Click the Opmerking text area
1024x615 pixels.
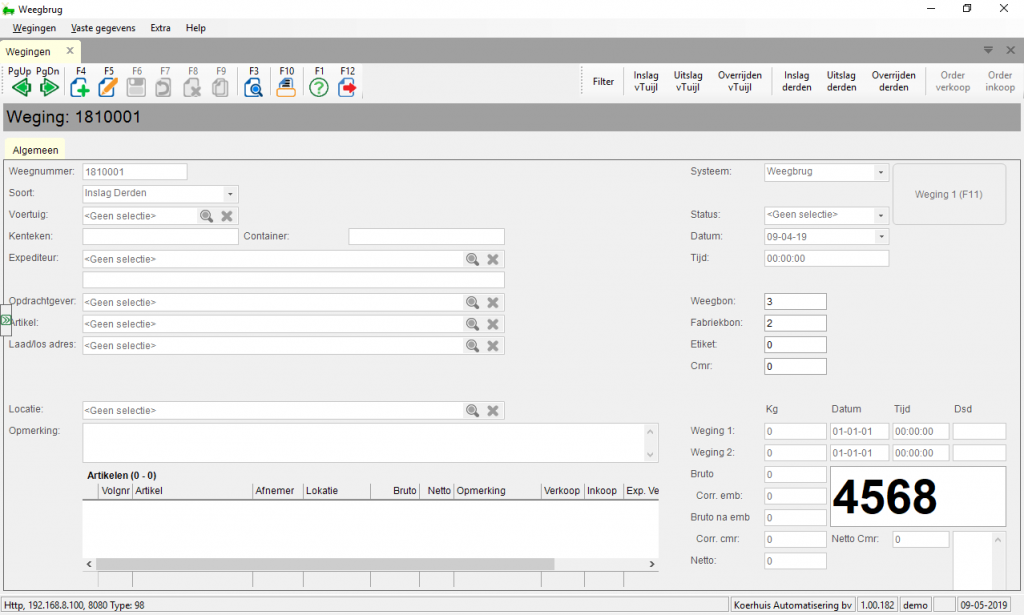tap(370, 443)
